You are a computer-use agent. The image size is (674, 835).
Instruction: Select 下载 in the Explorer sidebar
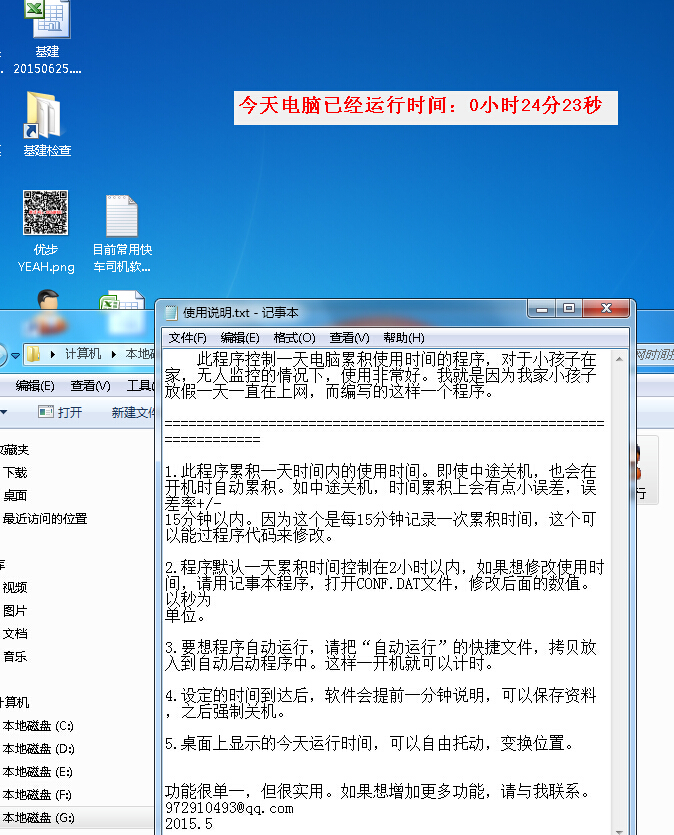[x=15, y=472]
